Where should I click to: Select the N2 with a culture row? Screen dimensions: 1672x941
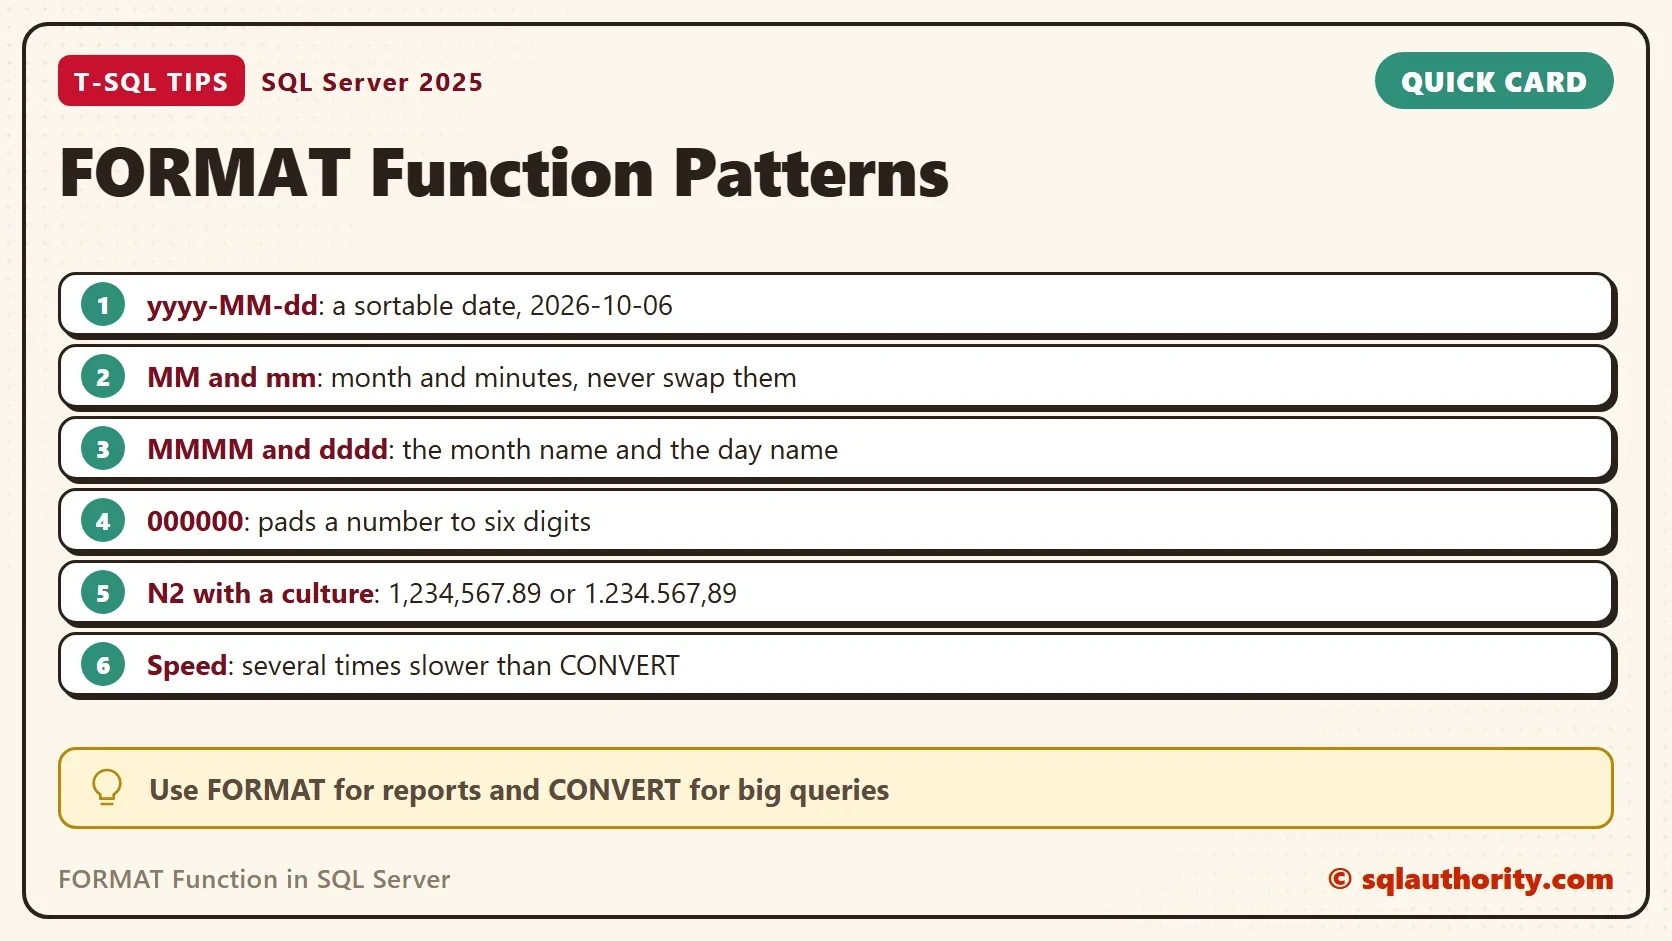pos(837,594)
